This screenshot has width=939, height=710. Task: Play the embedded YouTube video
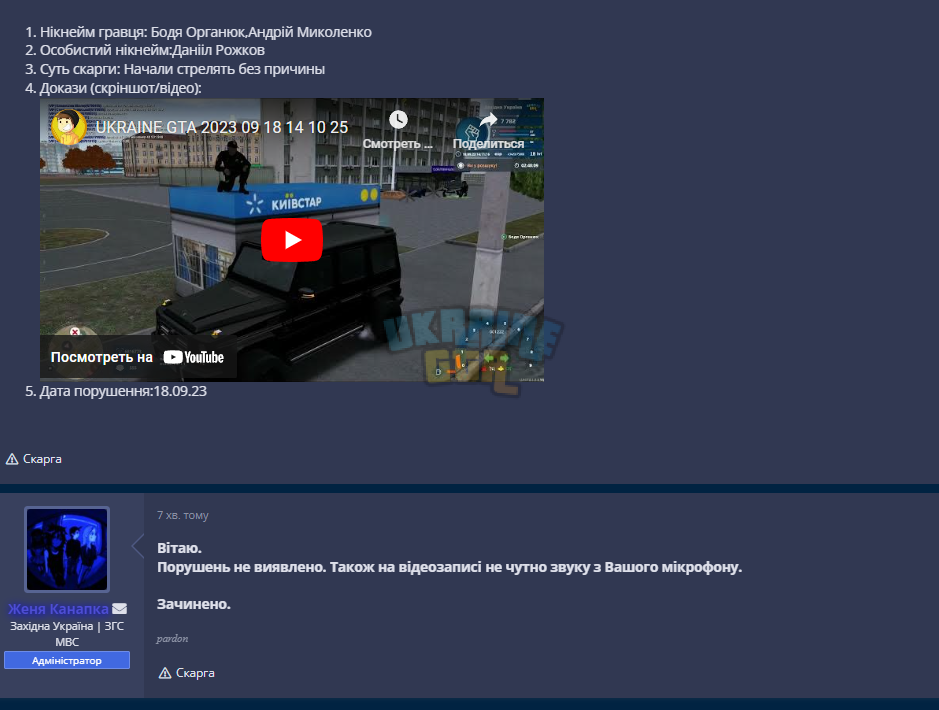point(292,240)
